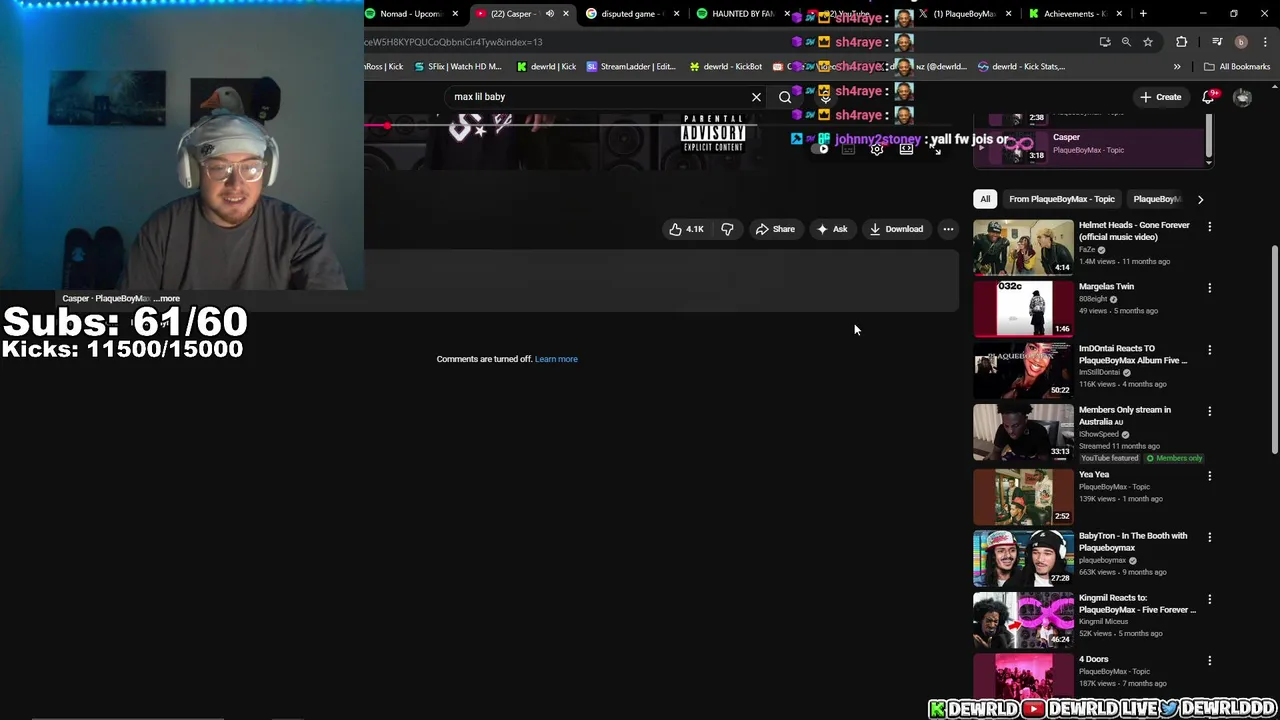Open the 'StreamLadder | Edit...' bookmark

click(631, 67)
